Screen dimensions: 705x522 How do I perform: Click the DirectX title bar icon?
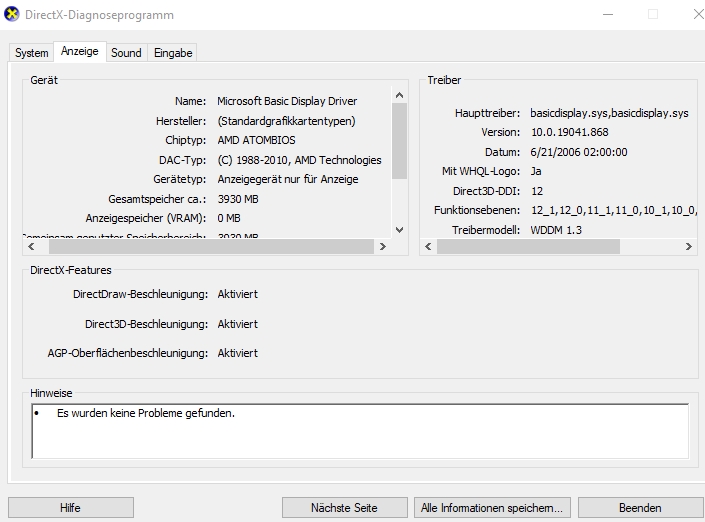[12, 14]
